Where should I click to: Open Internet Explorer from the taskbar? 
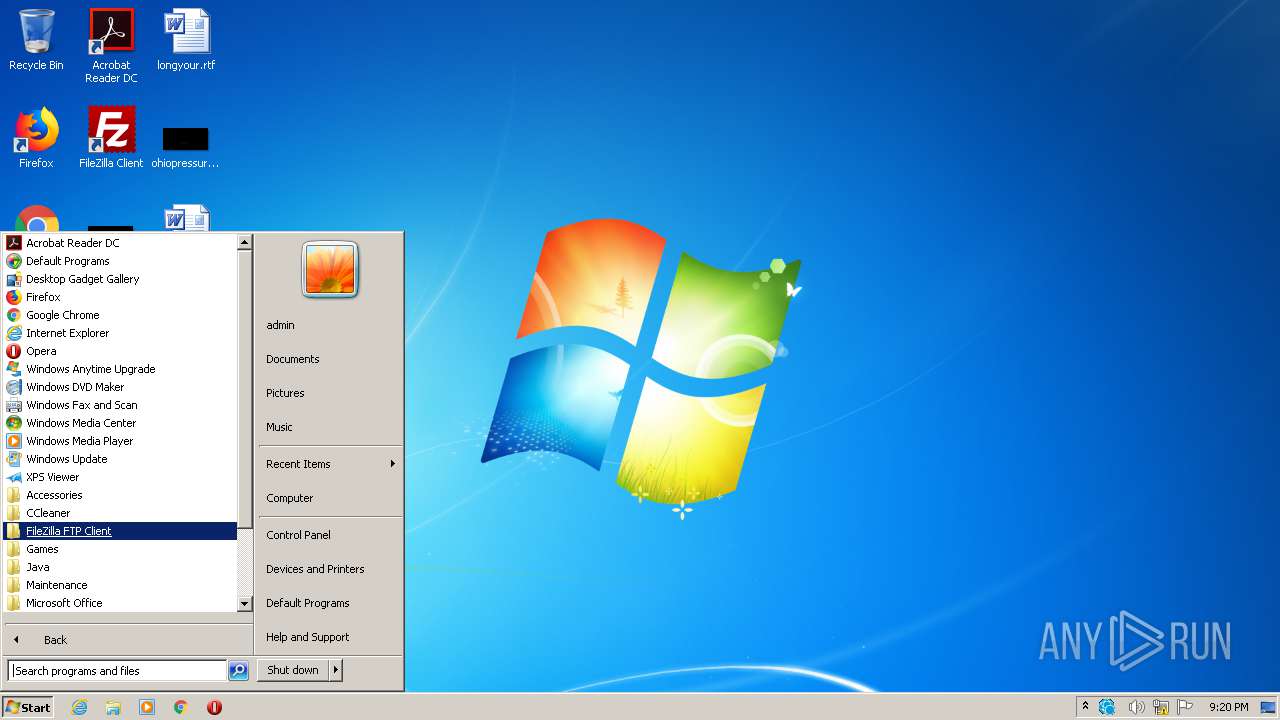(79, 707)
